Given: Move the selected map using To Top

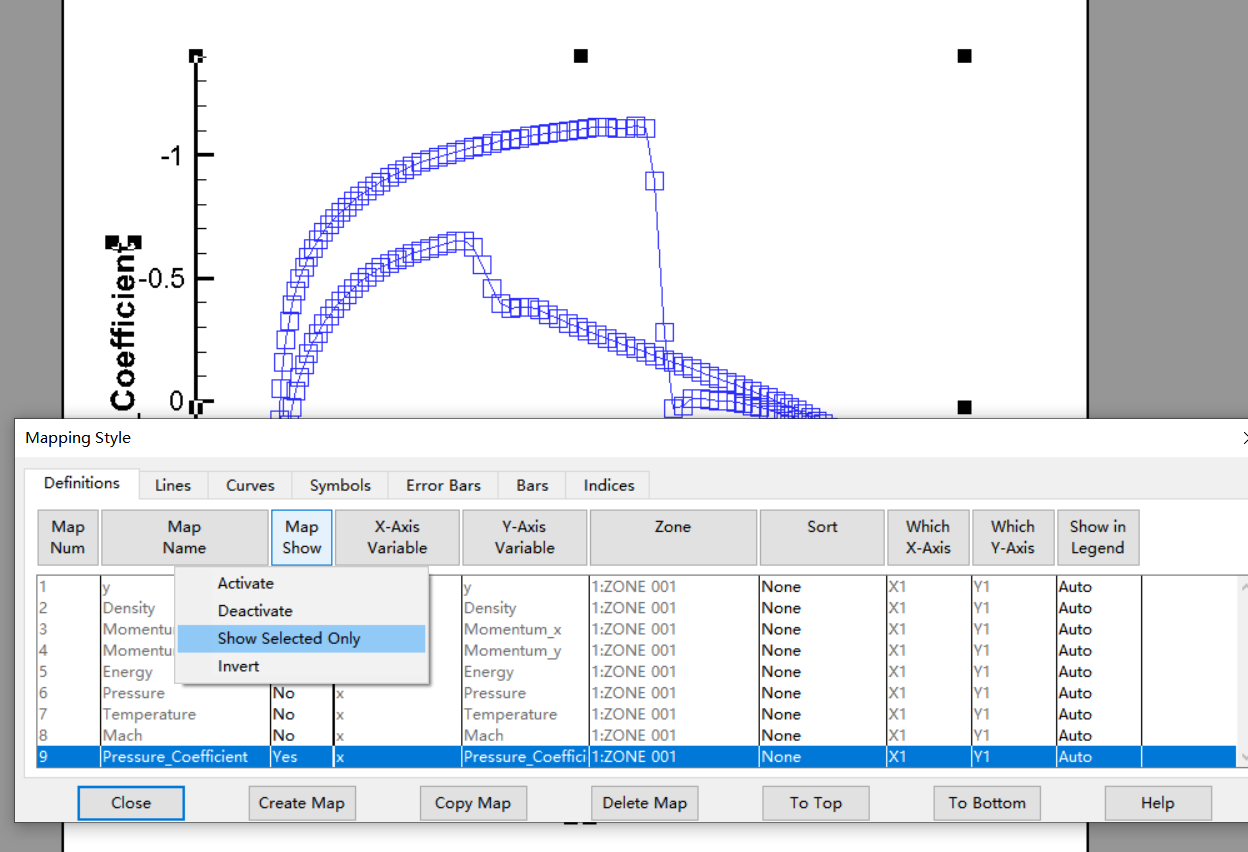Looking at the screenshot, I should (815, 803).
